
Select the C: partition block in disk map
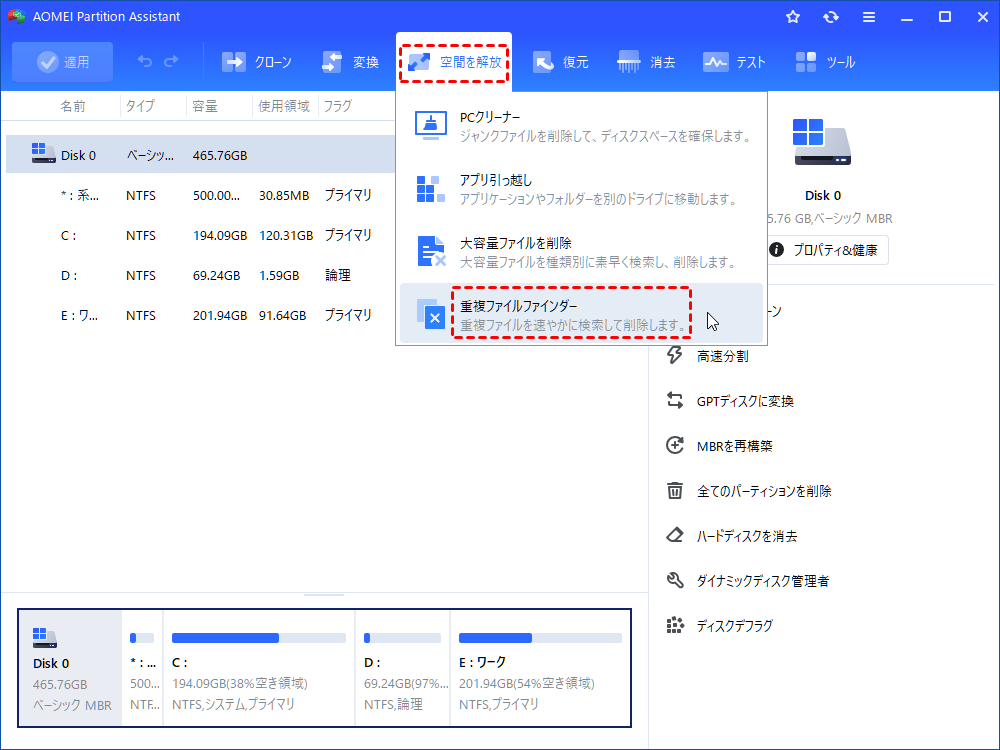[x=259, y=668]
